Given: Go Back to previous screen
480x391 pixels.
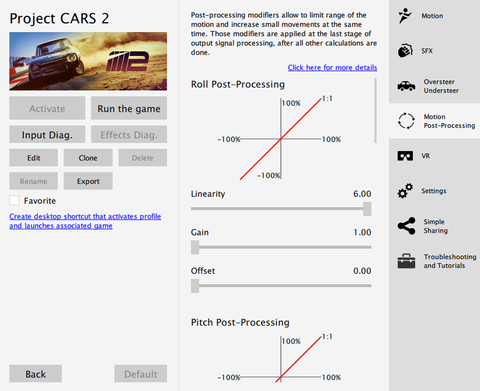Looking at the screenshot, I should click(35, 374).
